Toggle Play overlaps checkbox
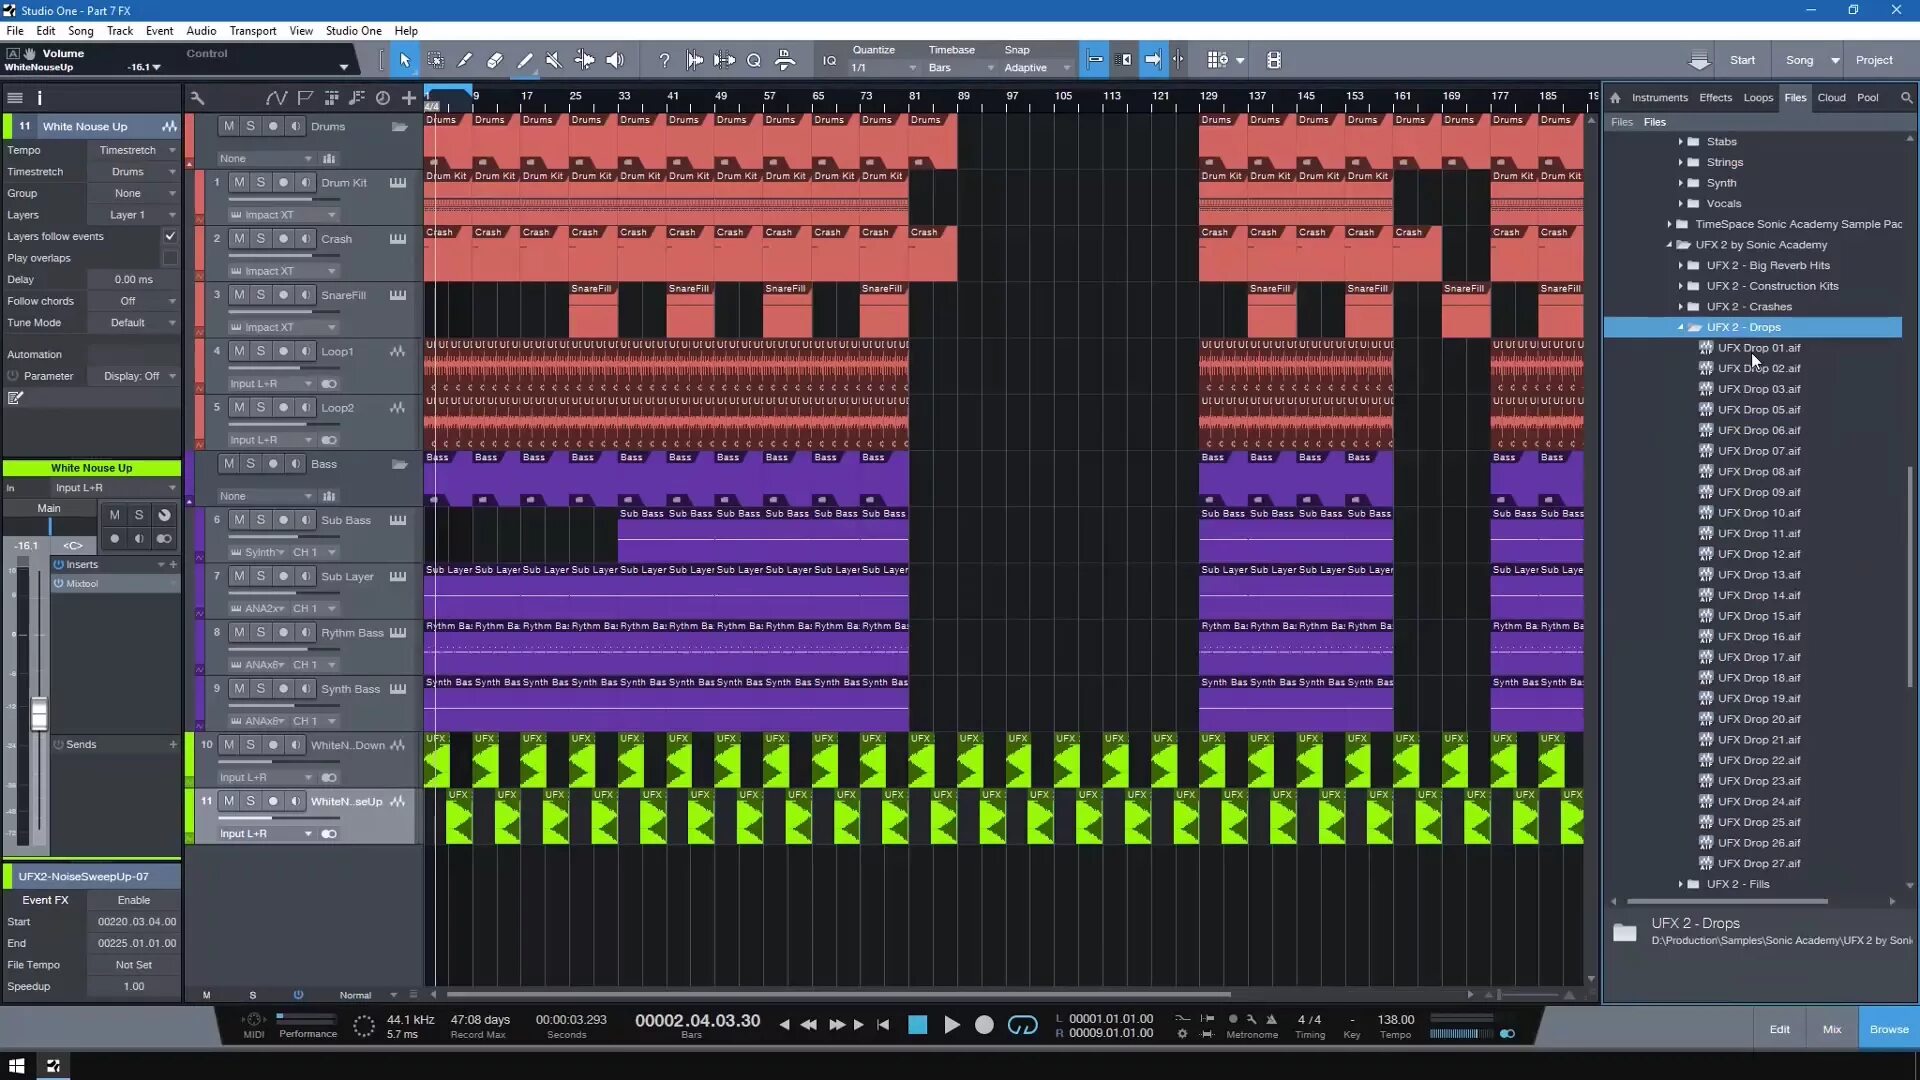 (x=170, y=258)
